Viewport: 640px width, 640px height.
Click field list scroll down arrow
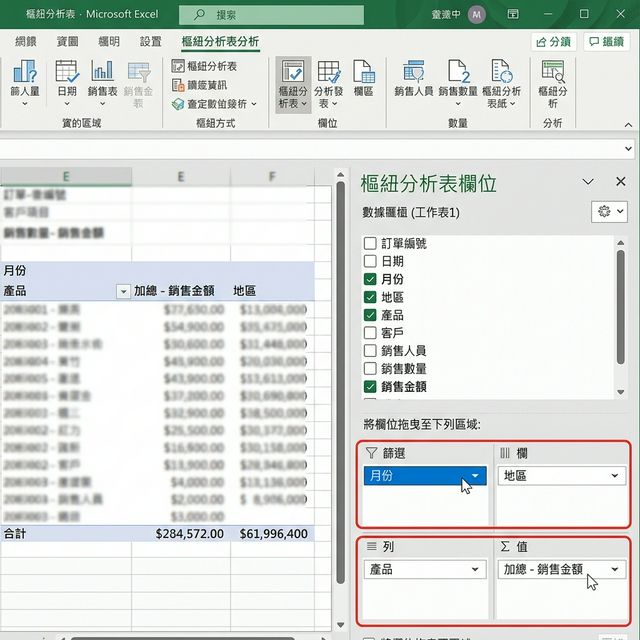[x=621, y=392]
